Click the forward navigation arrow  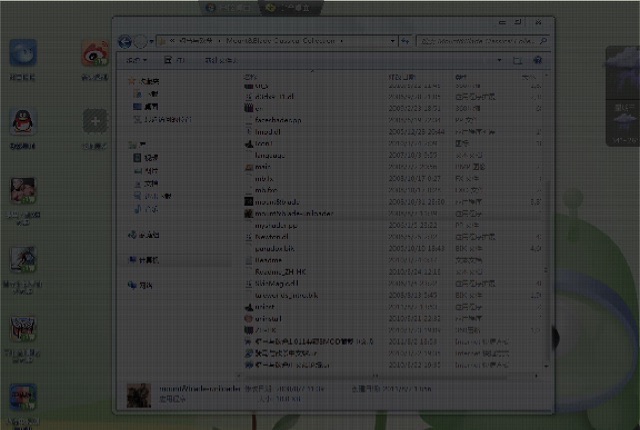pyautogui.click(x=143, y=41)
